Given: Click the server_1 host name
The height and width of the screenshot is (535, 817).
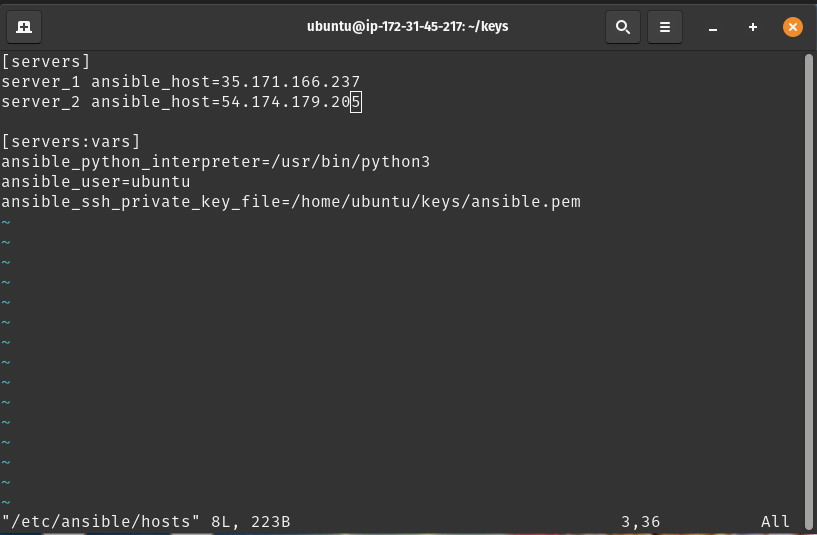Looking at the screenshot, I should point(41,82).
